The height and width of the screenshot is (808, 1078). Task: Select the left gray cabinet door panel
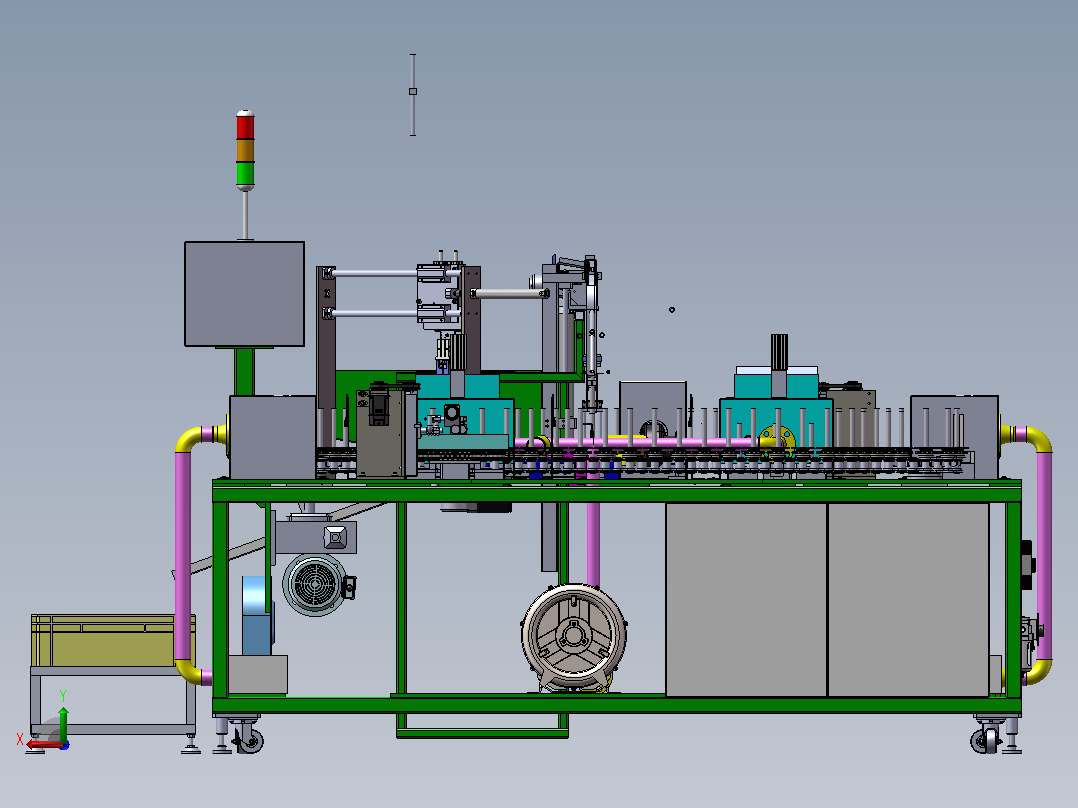point(746,600)
